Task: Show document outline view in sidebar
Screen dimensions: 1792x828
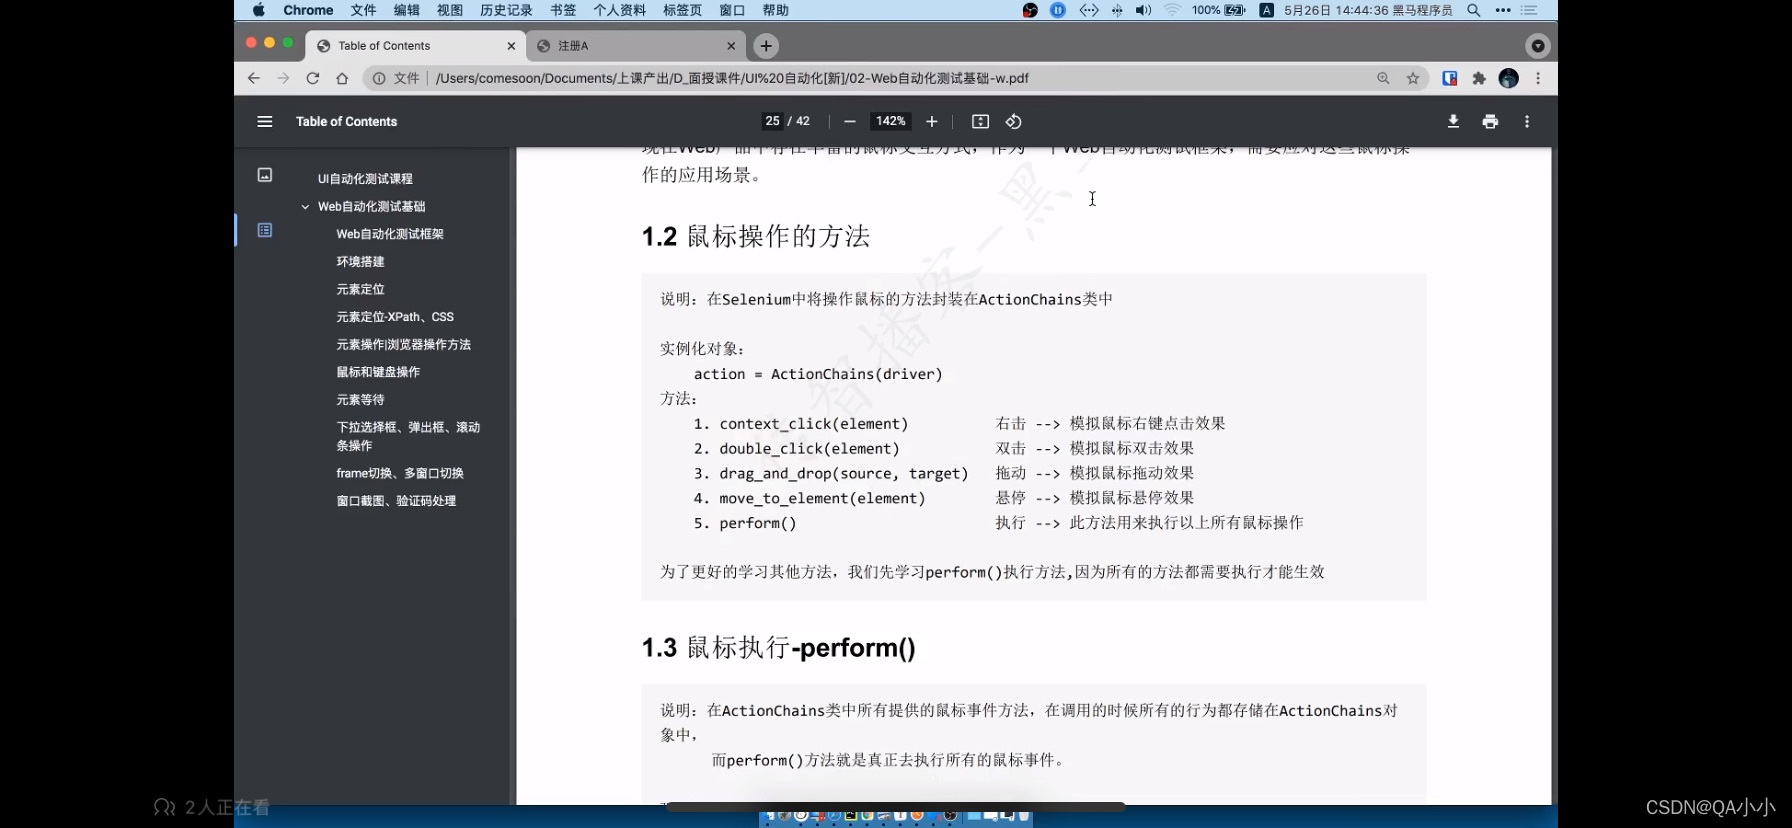Action: (265, 230)
